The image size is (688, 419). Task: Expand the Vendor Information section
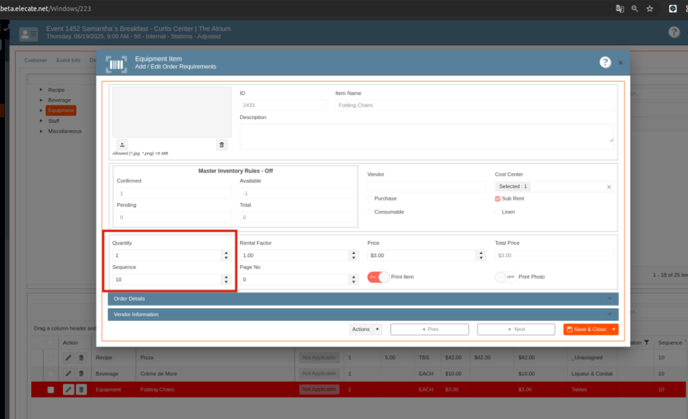pyautogui.click(x=363, y=314)
